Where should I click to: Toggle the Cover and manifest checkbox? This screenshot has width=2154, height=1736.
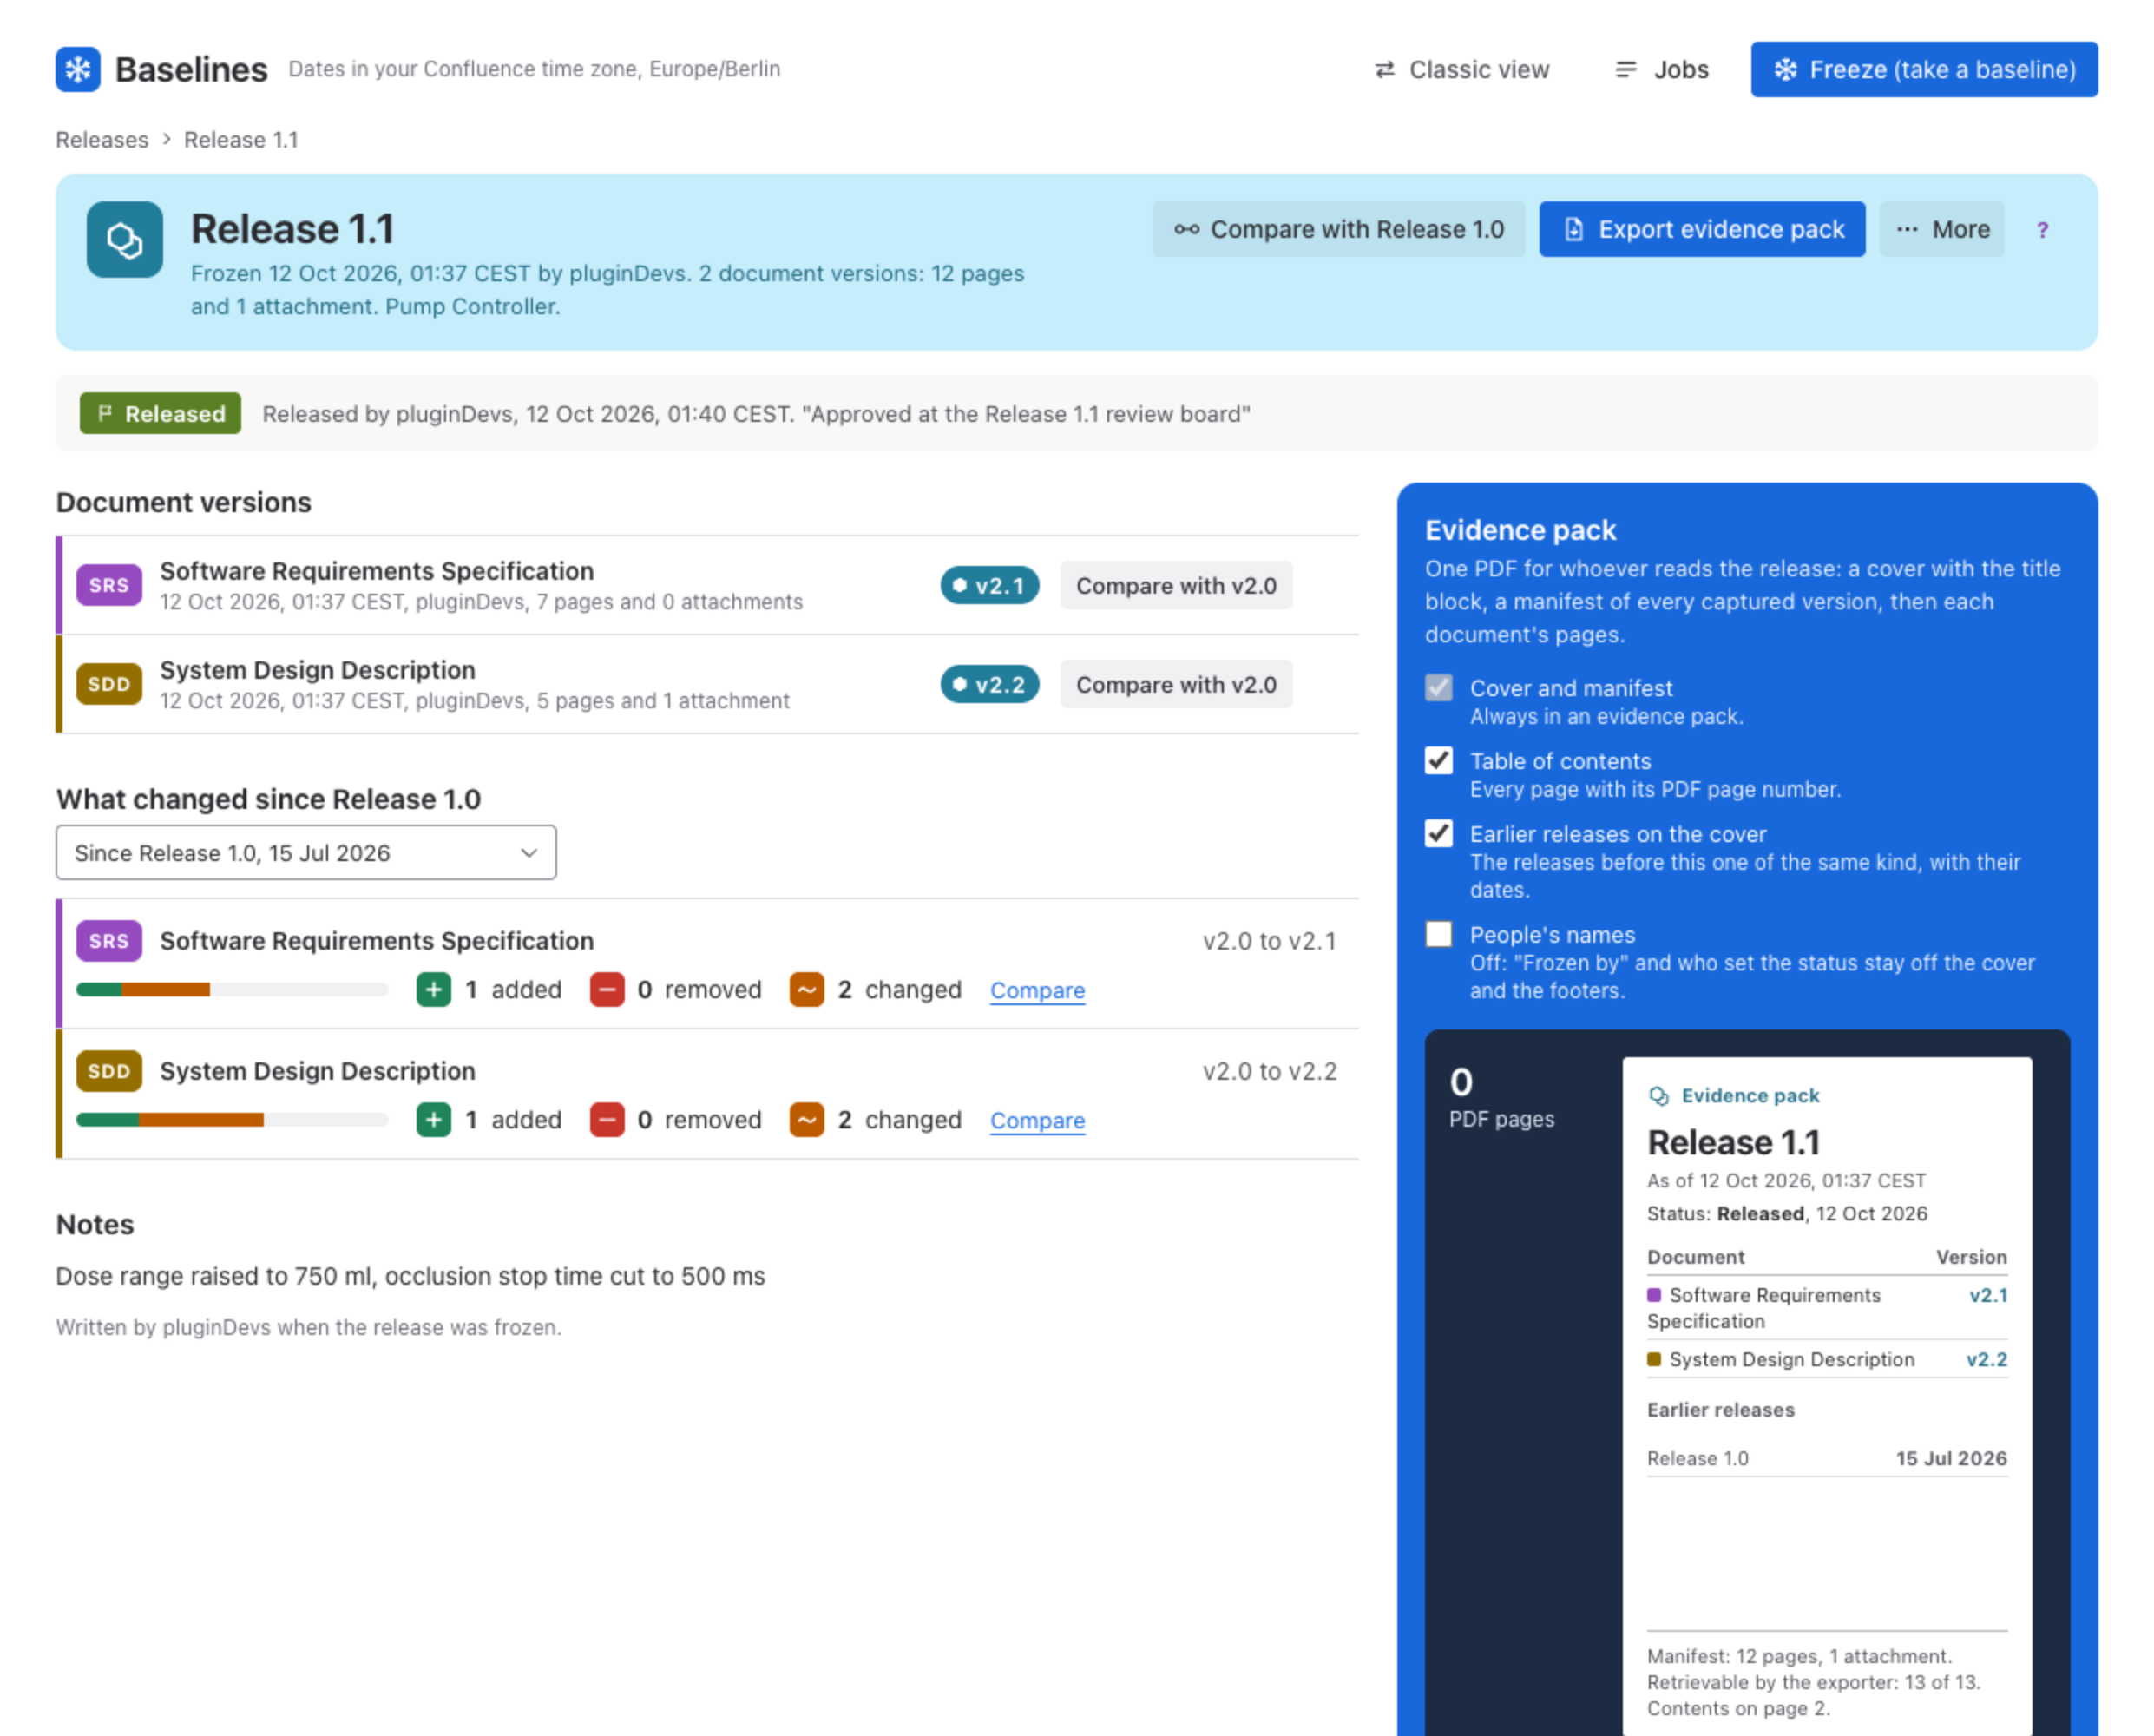[1439, 688]
